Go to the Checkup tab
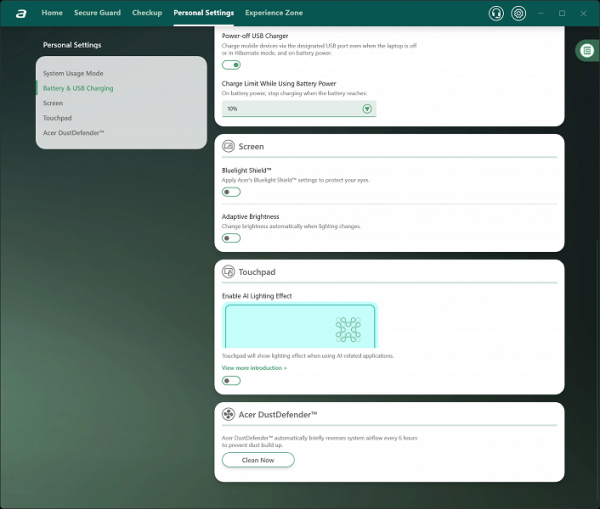 tap(147, 13)
